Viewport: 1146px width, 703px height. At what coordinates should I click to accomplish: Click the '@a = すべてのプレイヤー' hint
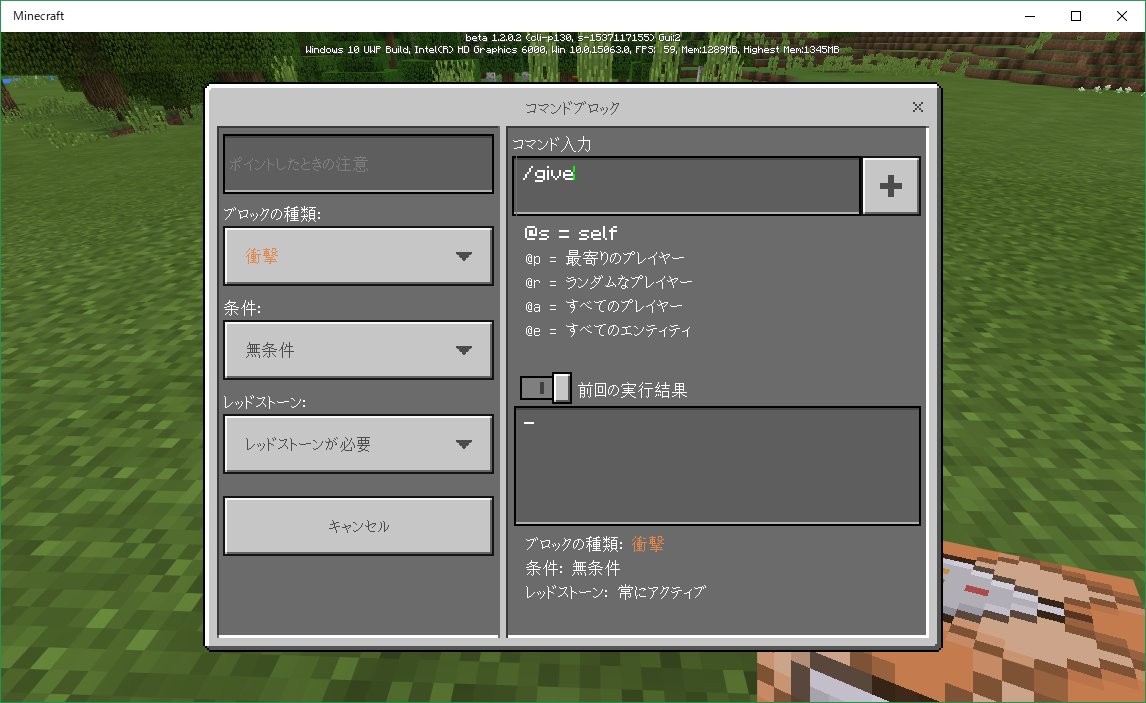(x=604, y=306)
